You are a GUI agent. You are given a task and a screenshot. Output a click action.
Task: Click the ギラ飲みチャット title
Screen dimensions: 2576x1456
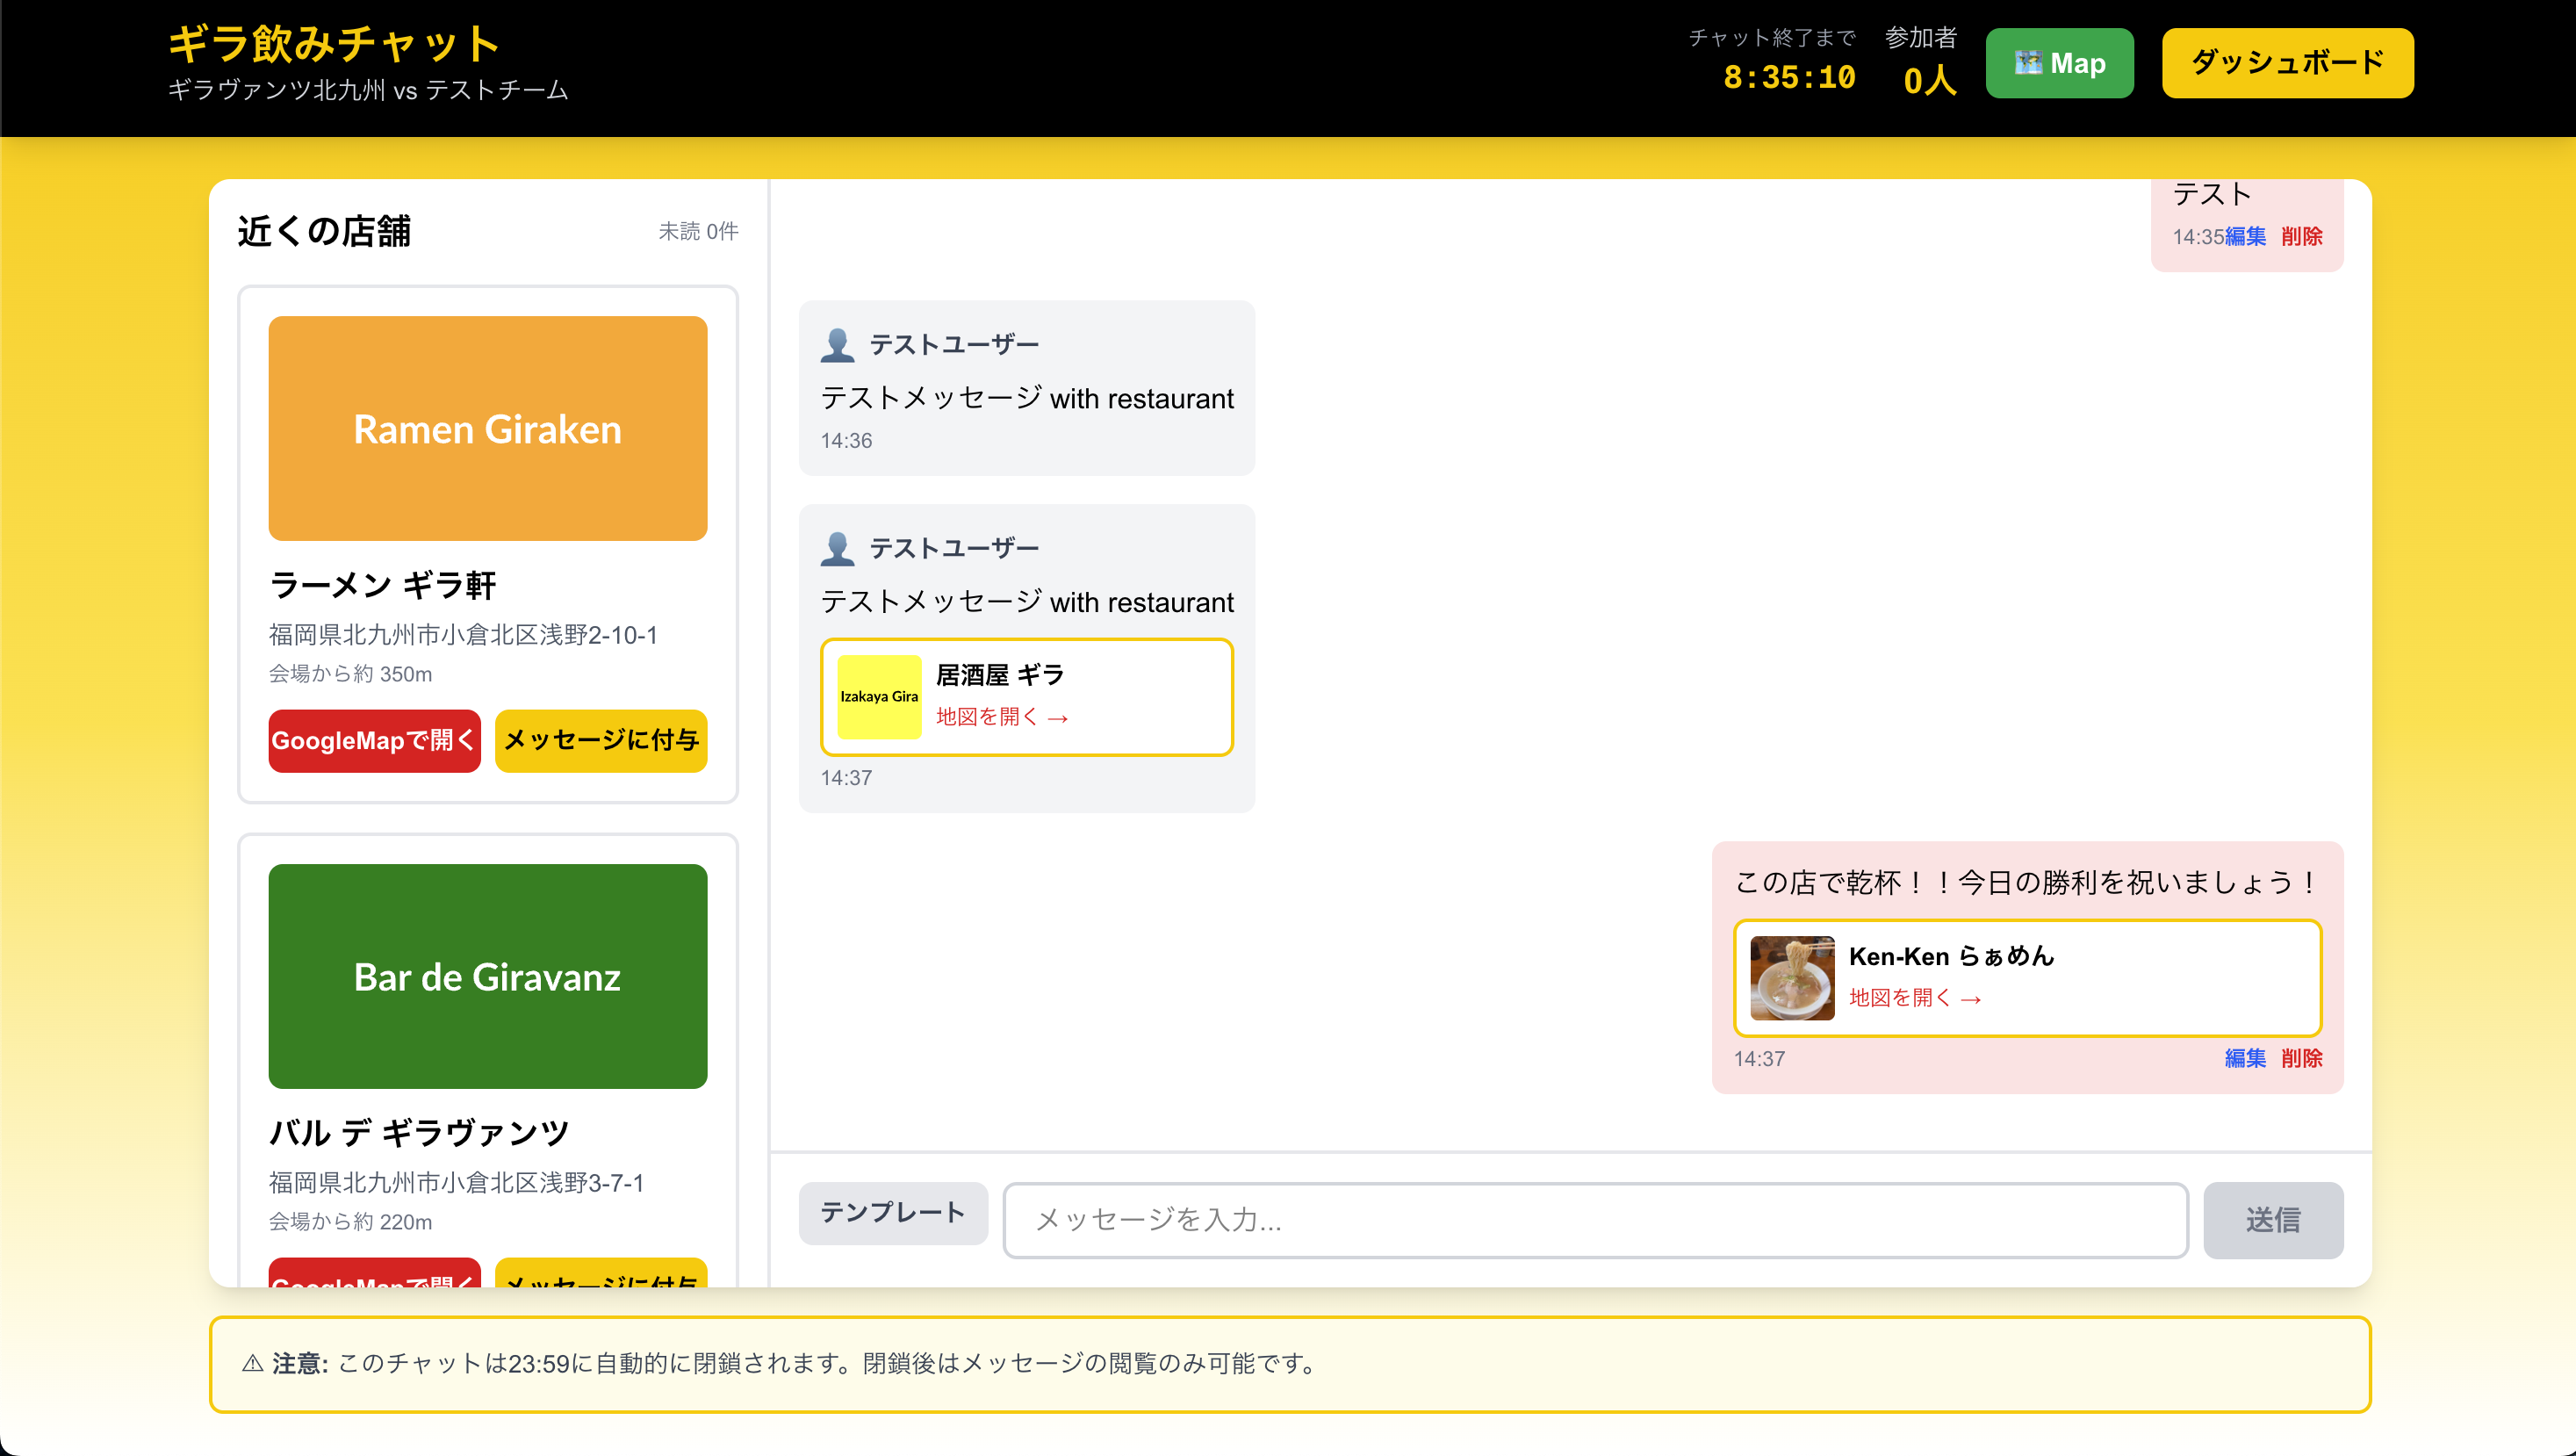[x=333, y=44]
